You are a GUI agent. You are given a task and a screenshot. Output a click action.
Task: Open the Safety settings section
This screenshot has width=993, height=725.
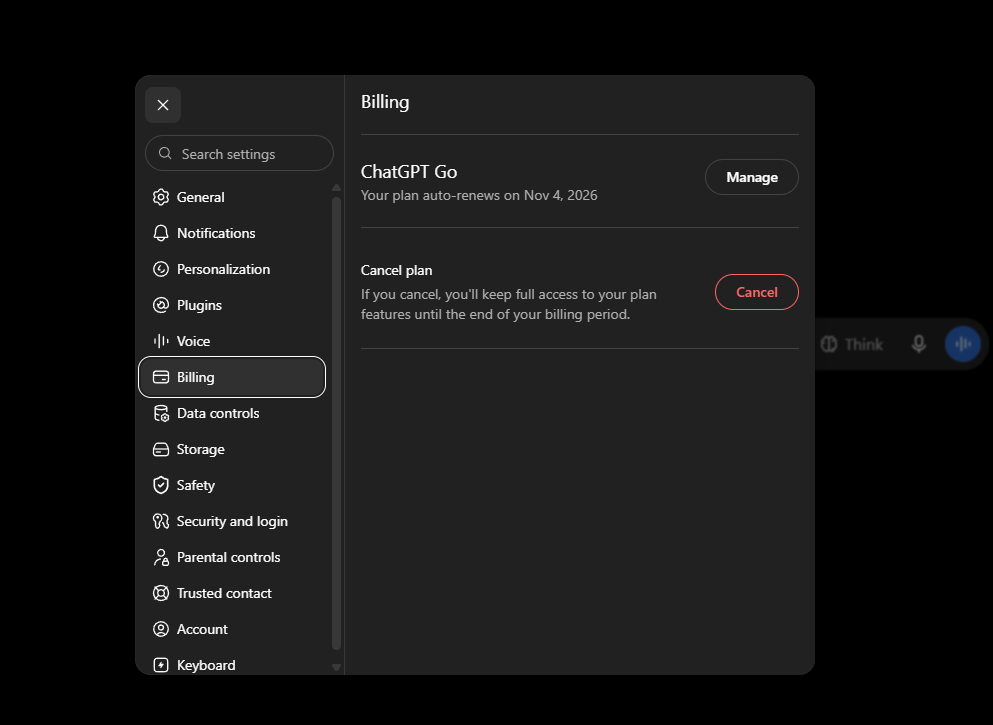click(232, 485)
